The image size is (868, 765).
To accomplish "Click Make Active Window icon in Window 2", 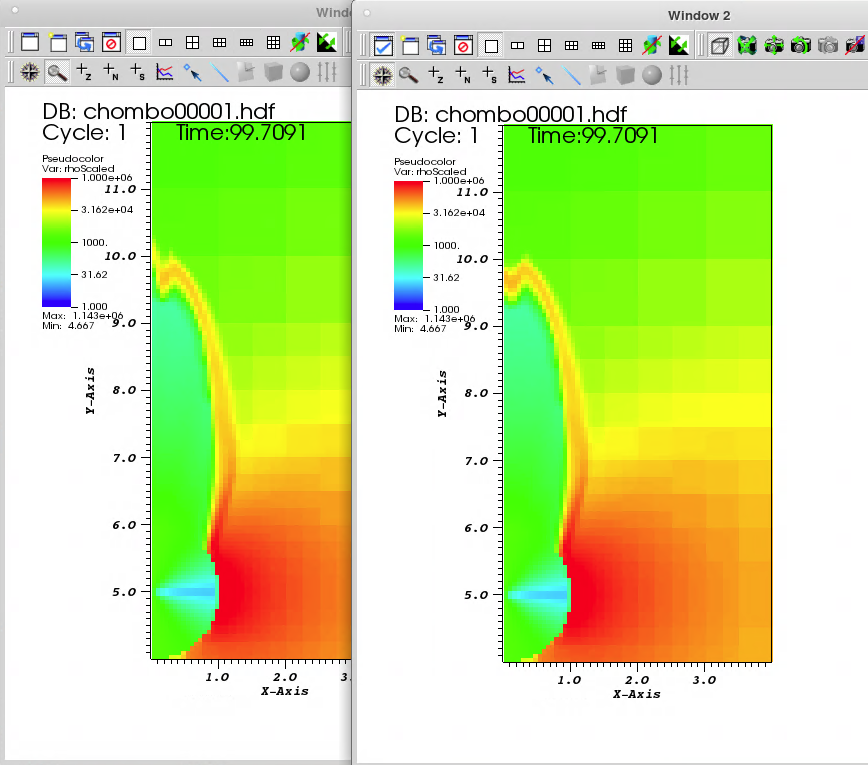I will point(383,45).
